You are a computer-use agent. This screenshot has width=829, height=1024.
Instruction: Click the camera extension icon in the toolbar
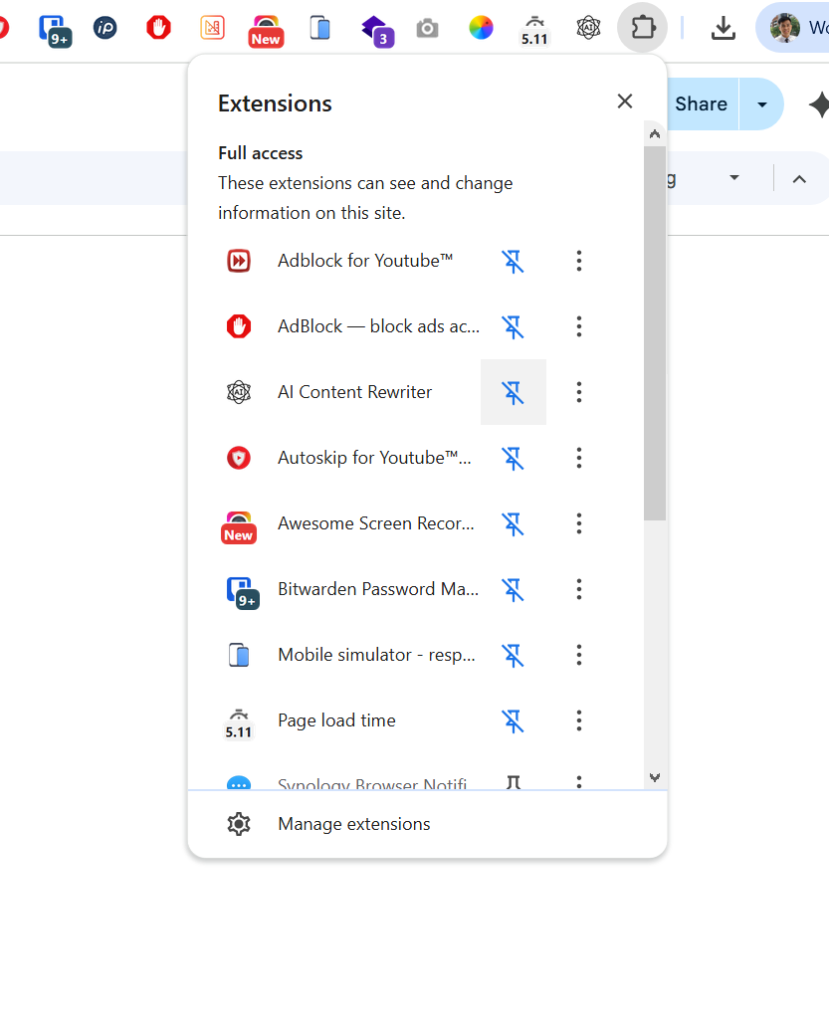427,28
